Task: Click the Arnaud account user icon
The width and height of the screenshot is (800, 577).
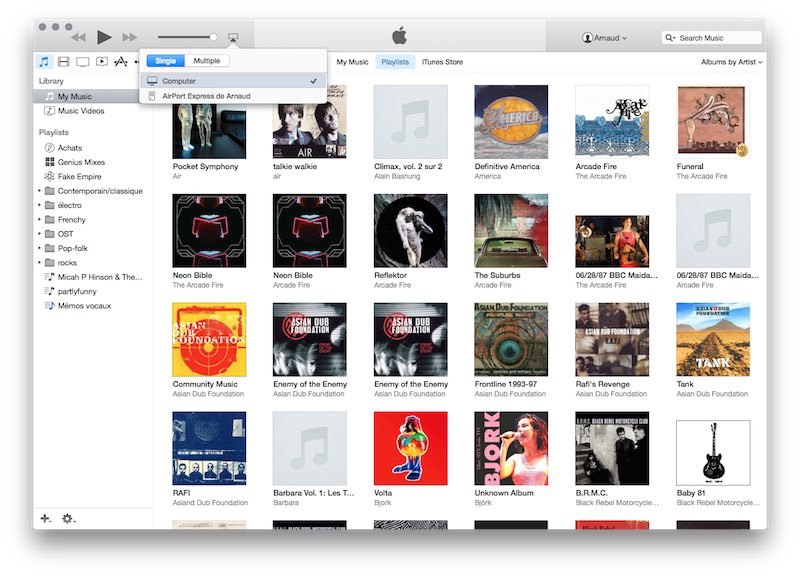Action: click(x=587, y=38)
